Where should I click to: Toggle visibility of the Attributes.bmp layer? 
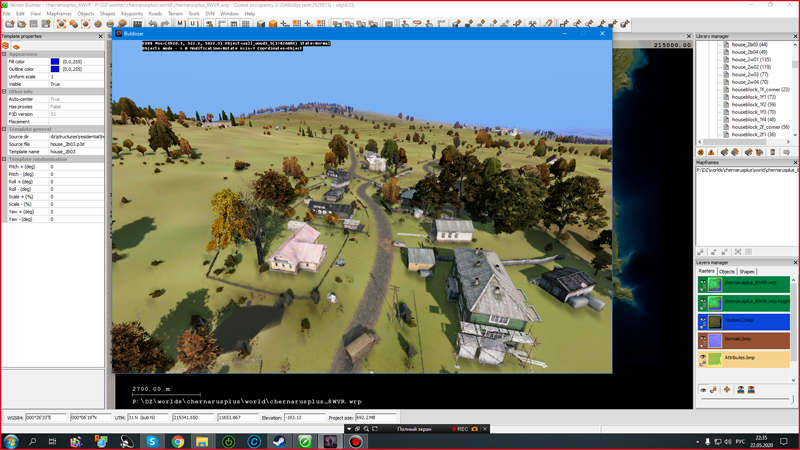pyautogui.click(x=703, y=359)
